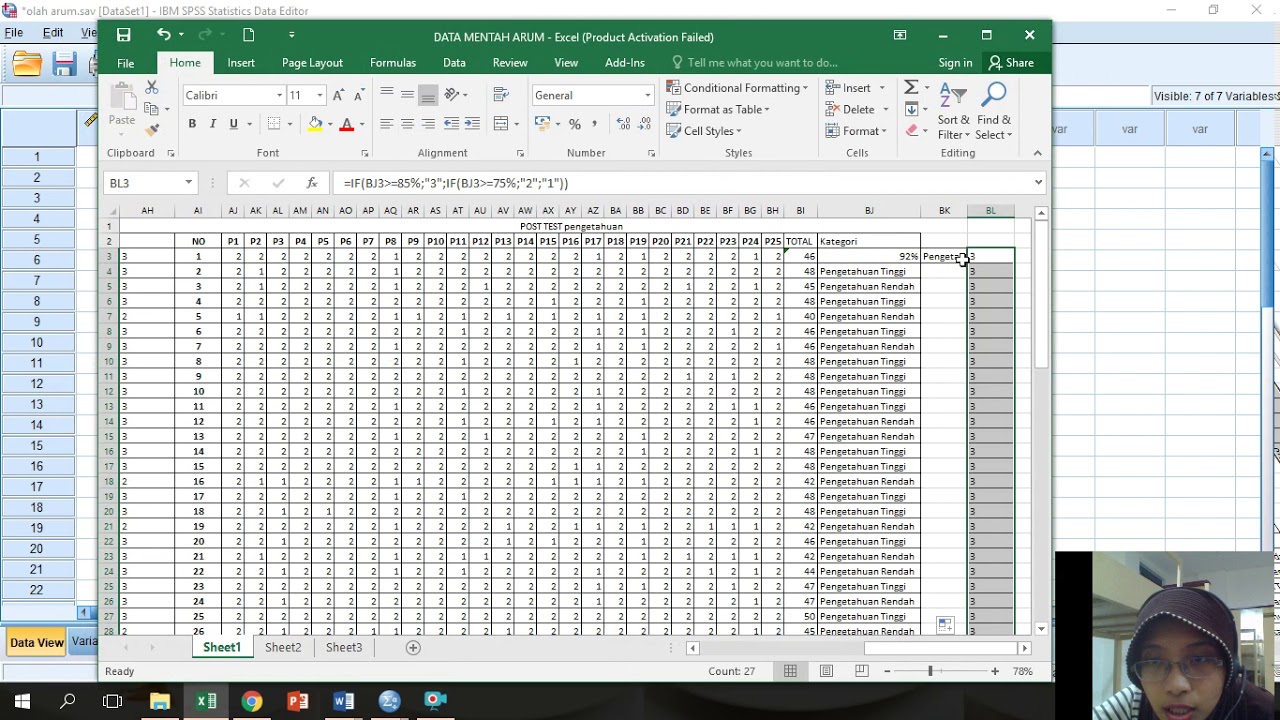Open the Find & Select dropdown
The width and height of the screenshot is (1280, 720).
pyautogui.click(x=994, y=112)
